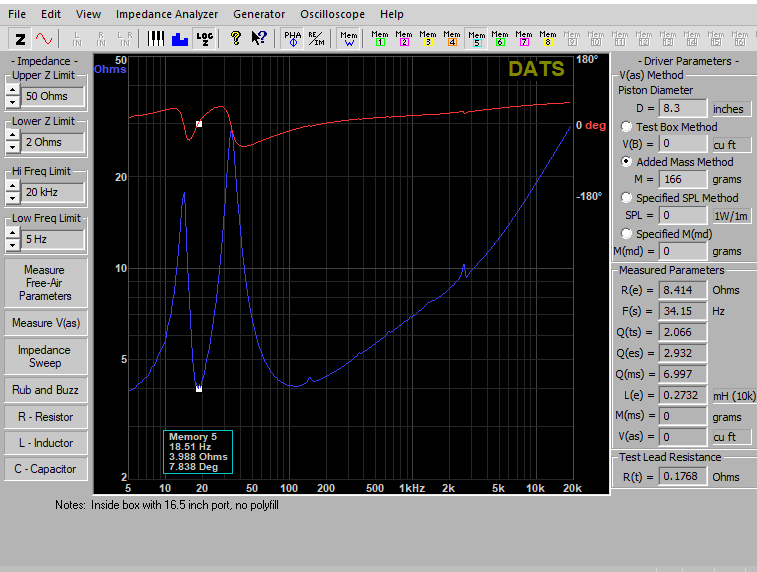757x572 pixels.
Task: Increase the Lower Z Limit with up arrow
Action: (13, 136)
